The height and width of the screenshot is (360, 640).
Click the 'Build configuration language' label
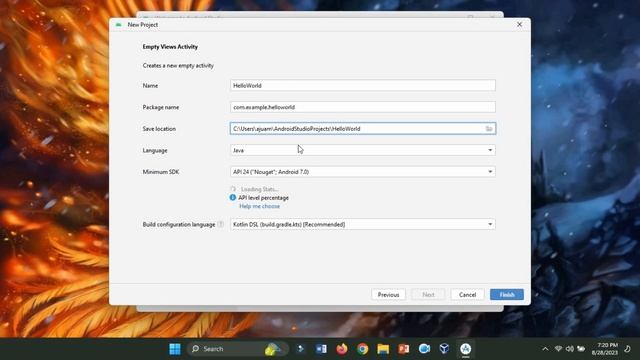179,224
